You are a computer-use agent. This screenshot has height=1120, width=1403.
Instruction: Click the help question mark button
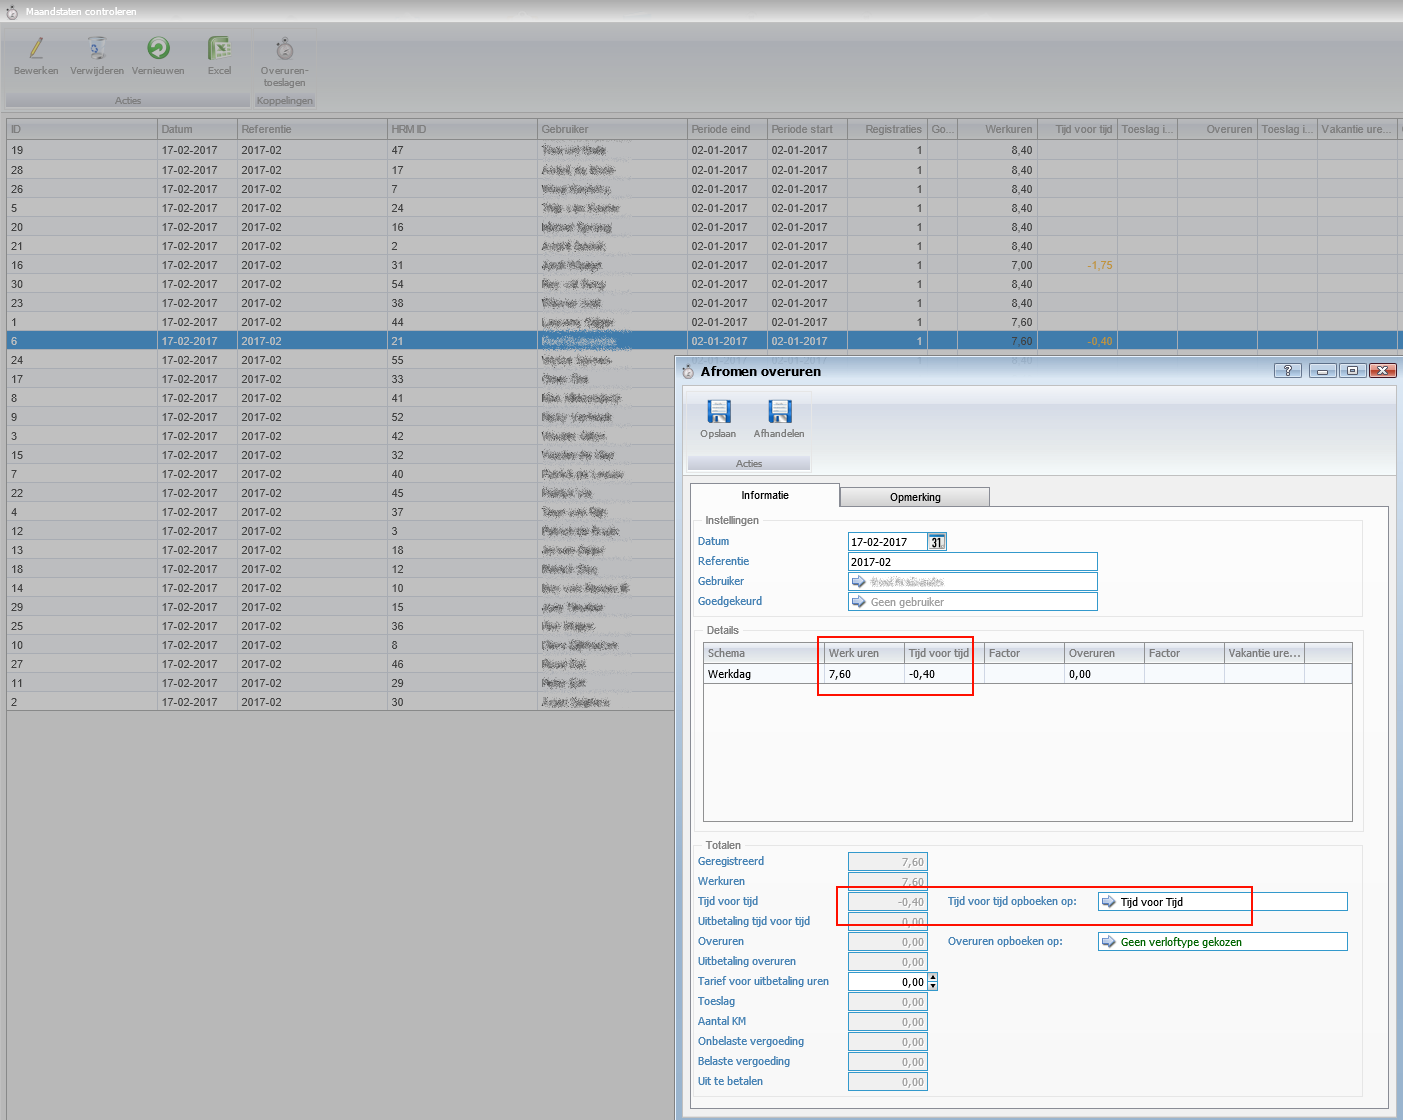[x=1287, y=371]
